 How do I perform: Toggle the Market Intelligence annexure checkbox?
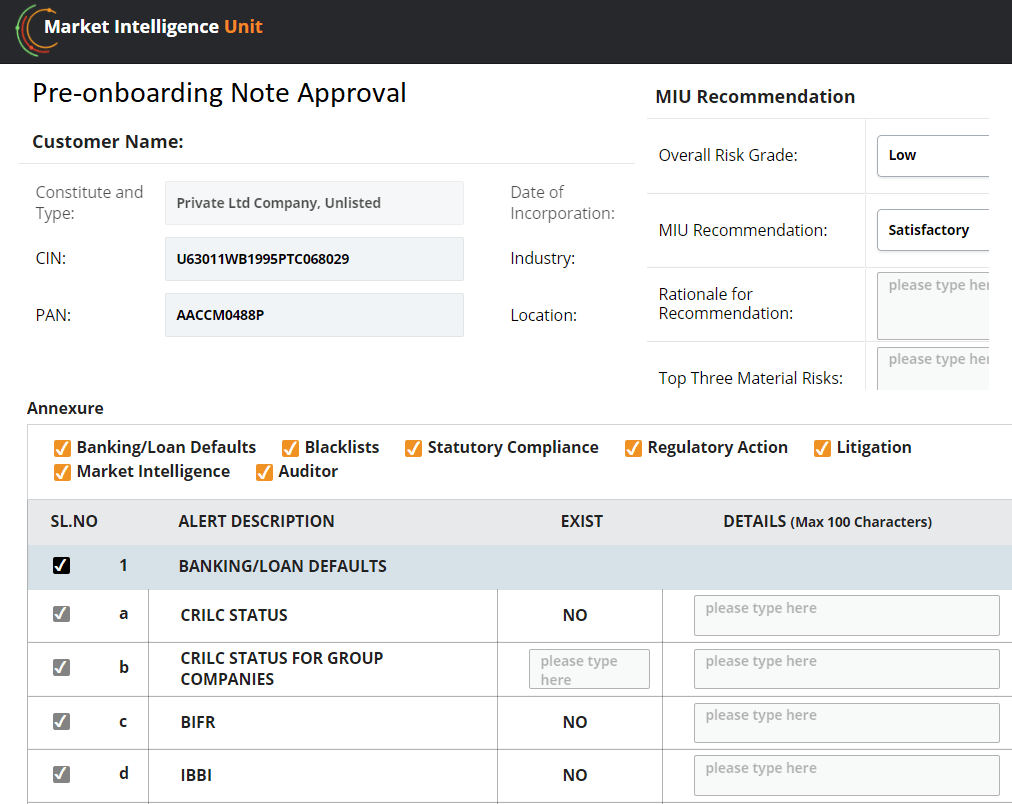pyautogui.click(x=62, y=472)
